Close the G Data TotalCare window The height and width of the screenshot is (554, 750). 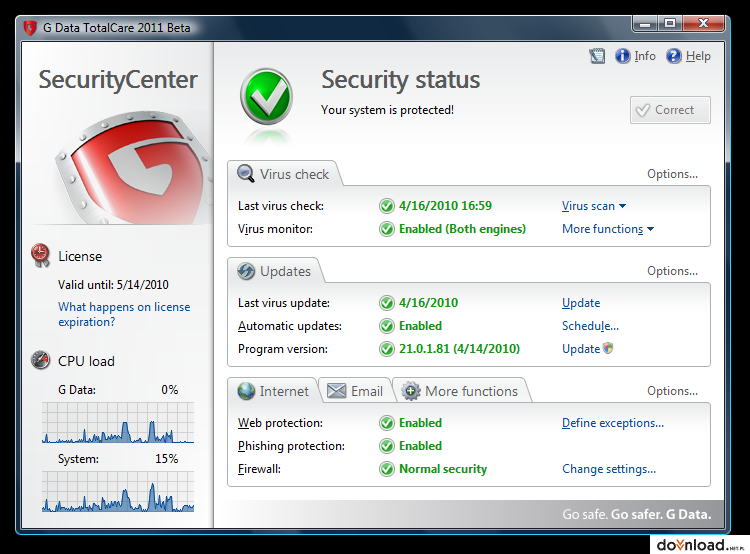tap(703, 23)
